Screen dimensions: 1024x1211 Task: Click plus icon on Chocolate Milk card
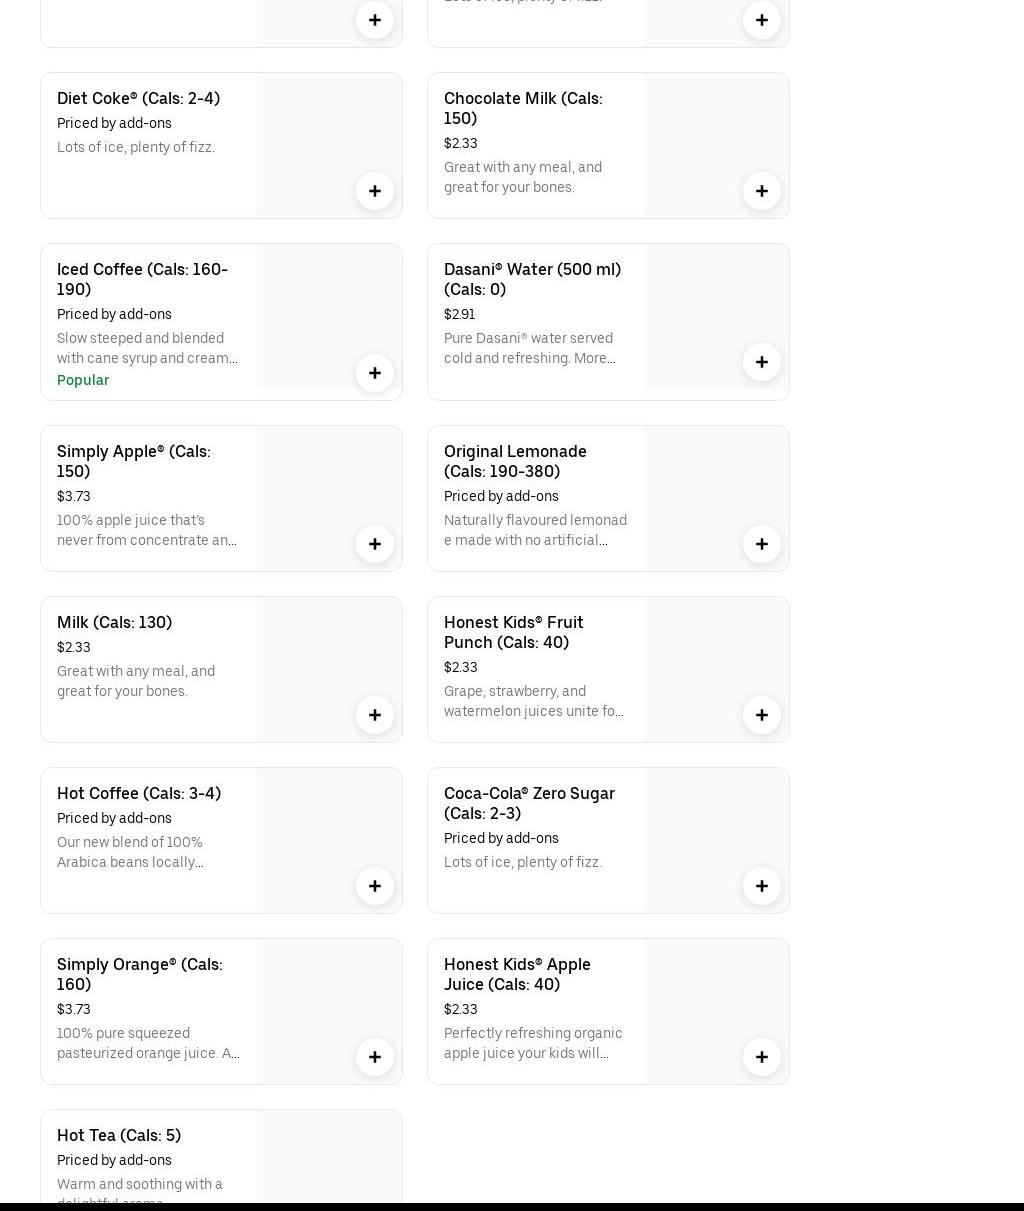pos(762,191)
